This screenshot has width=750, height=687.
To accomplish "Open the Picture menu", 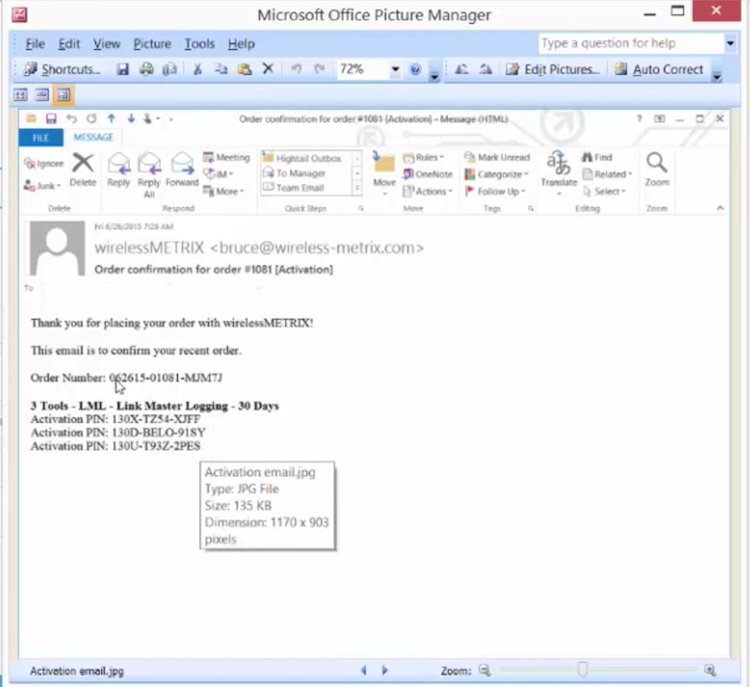I will pos(152,44).
